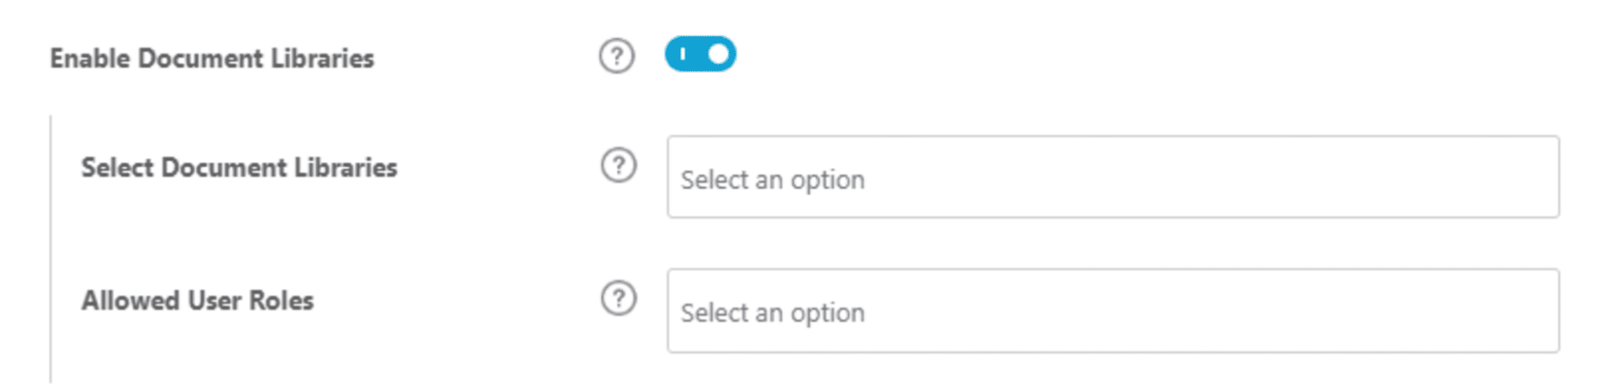1600x390 pixels.
Task: Click the question mark left of User Roles field
Action: pyautogui.click(x=619, y=298)
